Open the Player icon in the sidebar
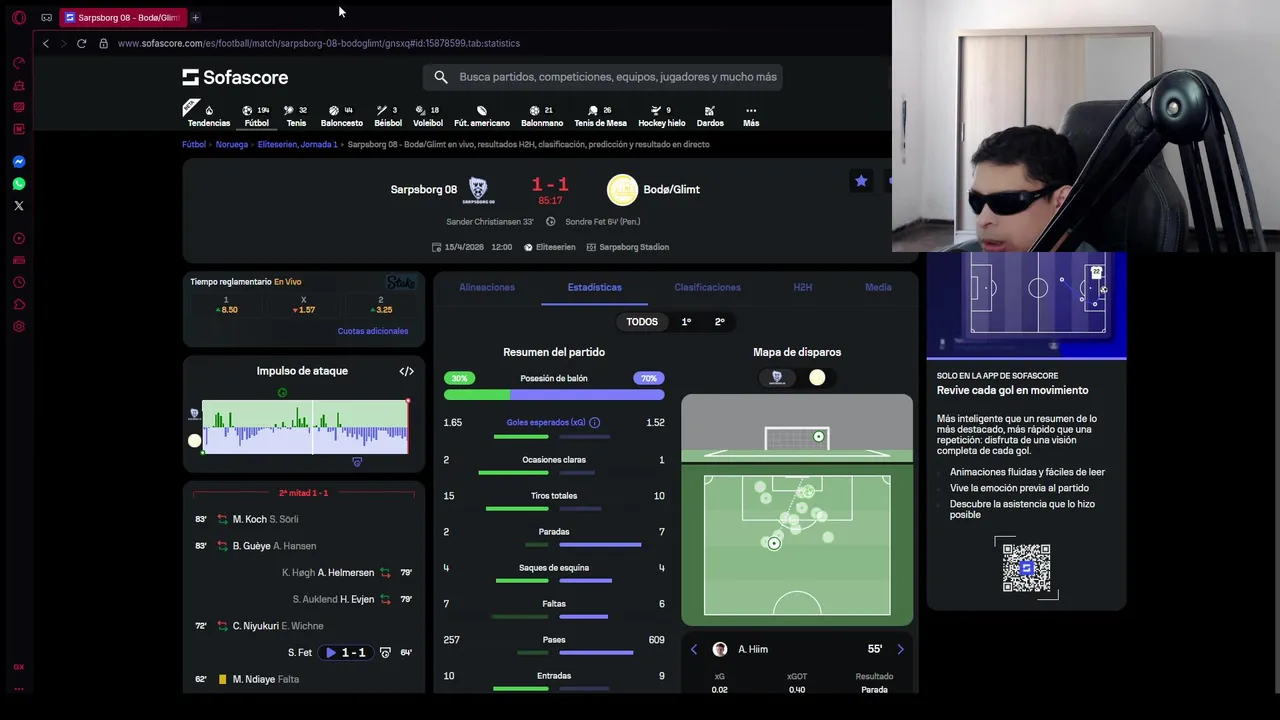This screenshot has height=720, width=1280. (18, 238)
